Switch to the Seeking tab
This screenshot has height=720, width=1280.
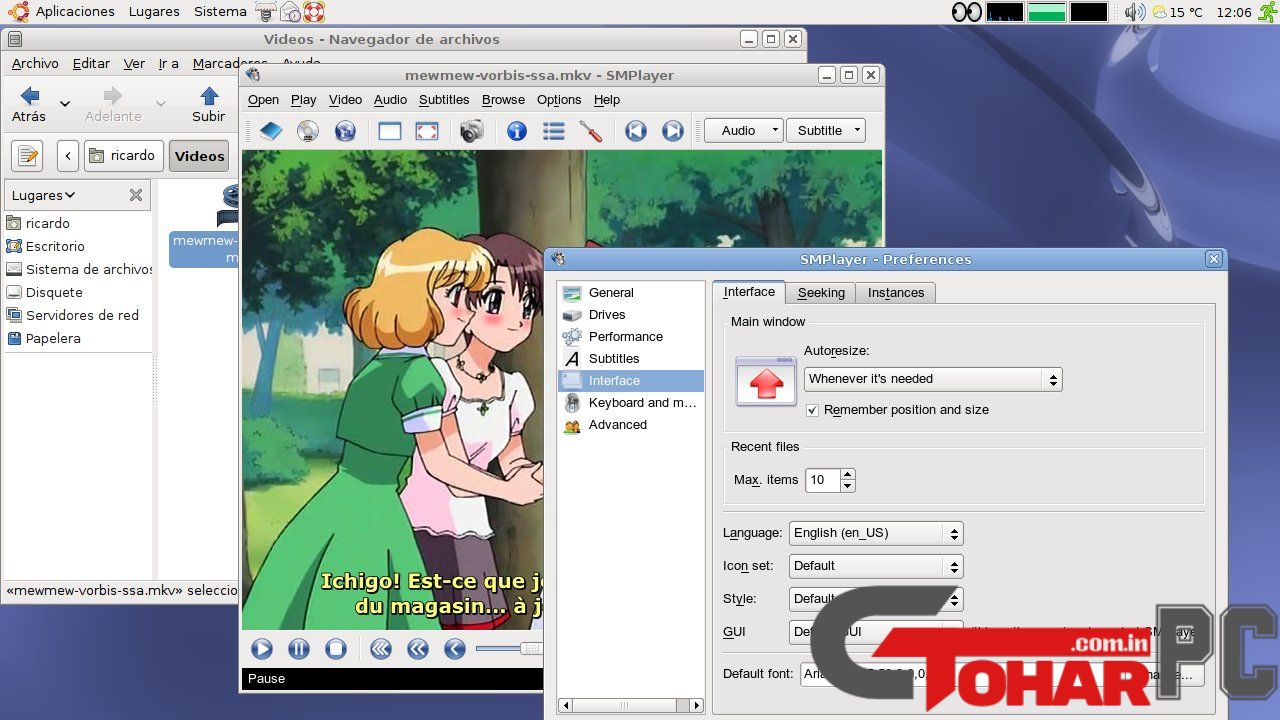pos(821,293)
